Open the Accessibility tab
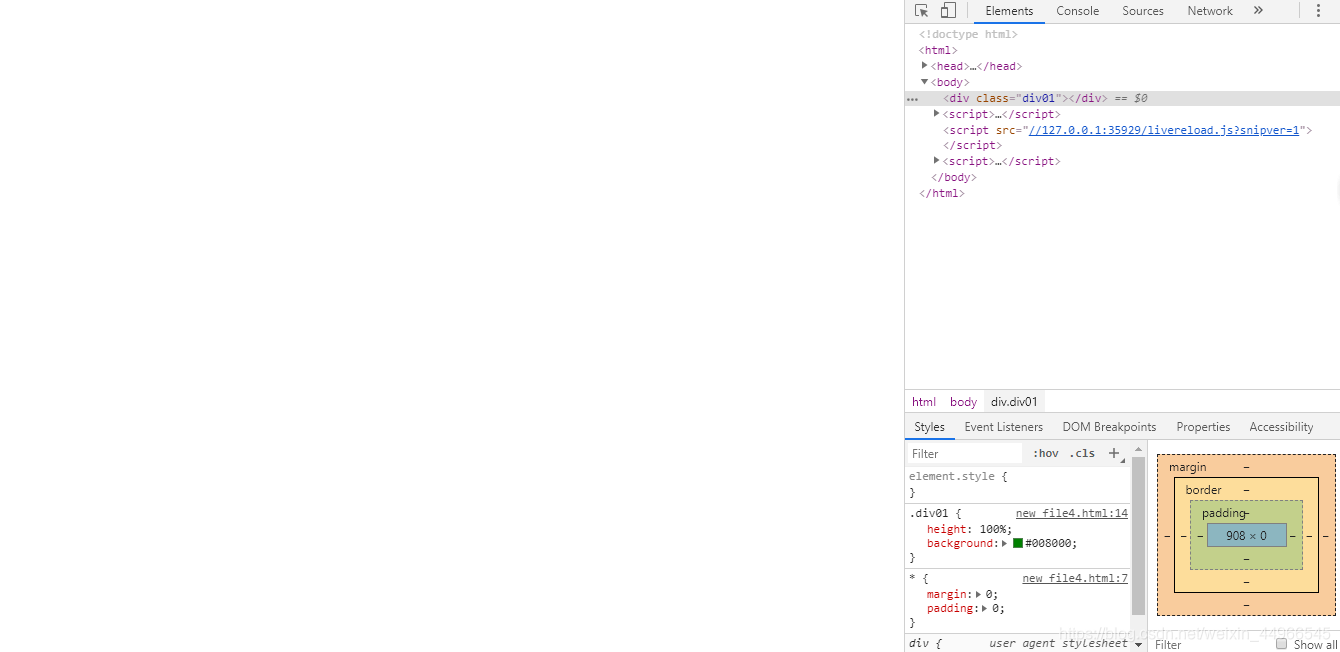 pos(1281,427)
